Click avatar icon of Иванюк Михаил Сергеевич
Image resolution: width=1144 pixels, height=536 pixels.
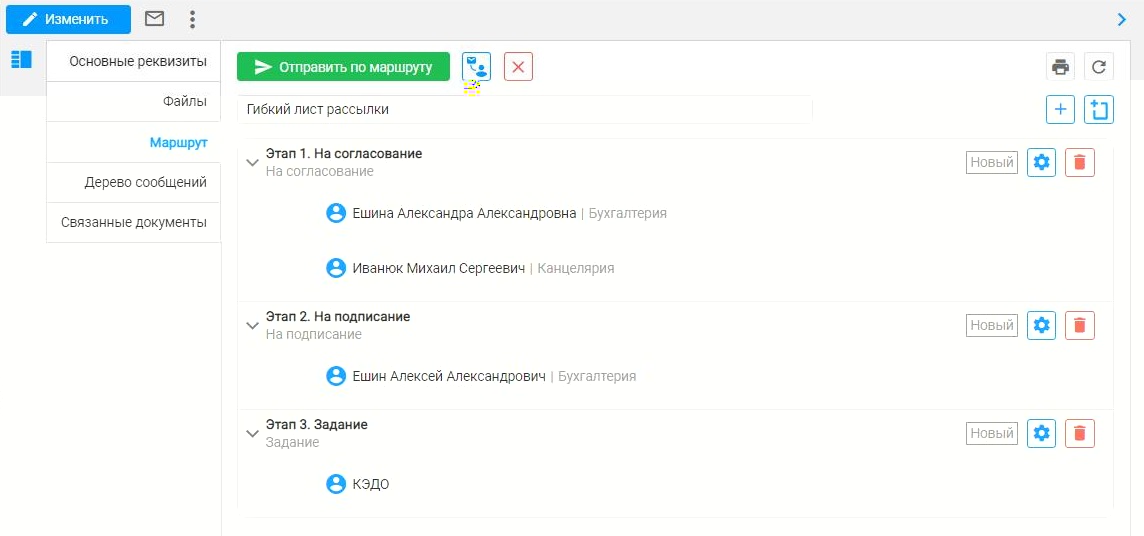(x=336, y=268)
